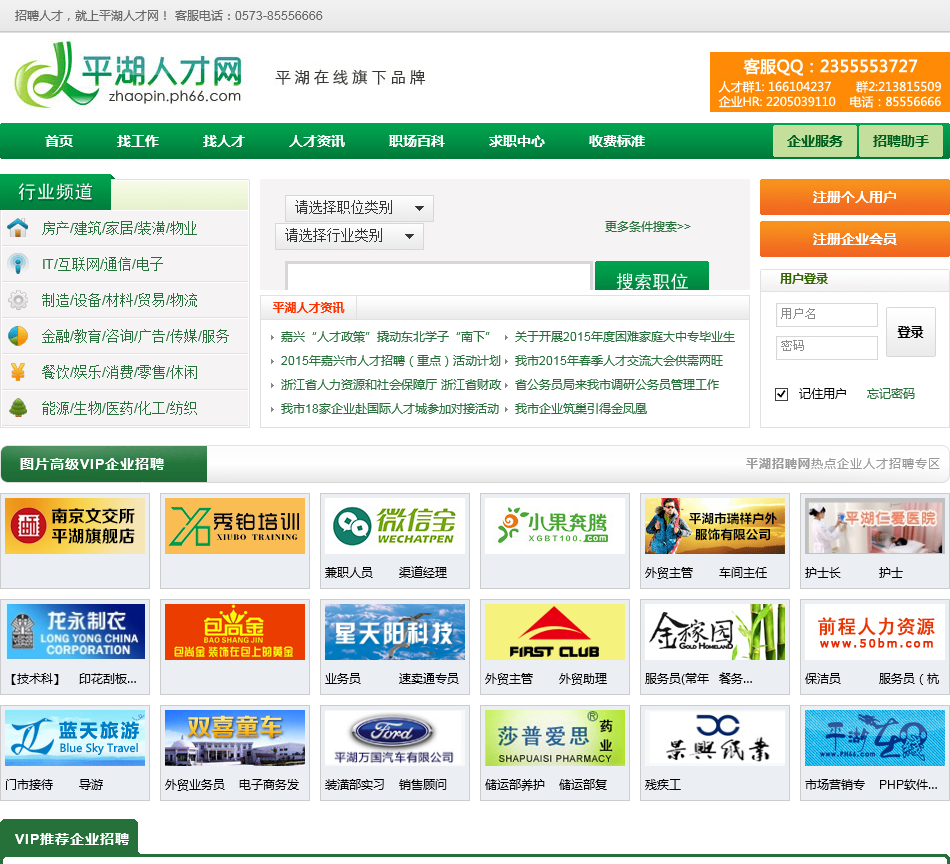Open 收费标准 navigation item

click(617, 141)
